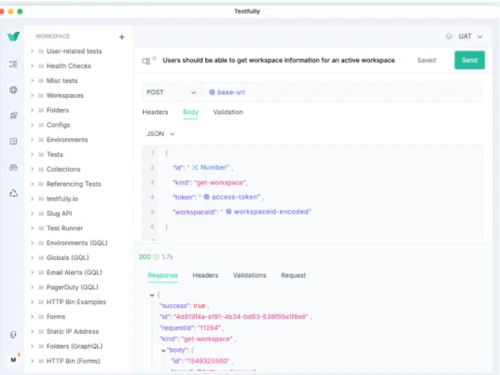This screenshot has height=375, width=500.
Task: Open the Referencing Tests folder
Action: (74, 184)
